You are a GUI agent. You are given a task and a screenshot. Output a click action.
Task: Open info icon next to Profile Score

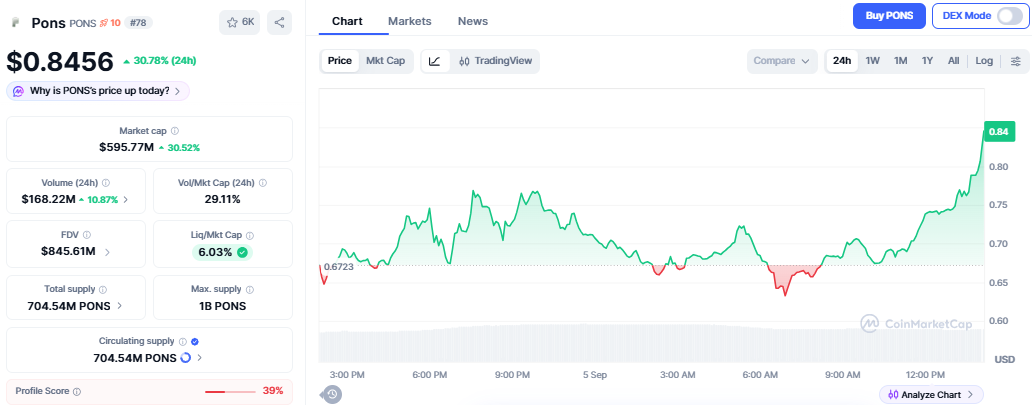77,391
